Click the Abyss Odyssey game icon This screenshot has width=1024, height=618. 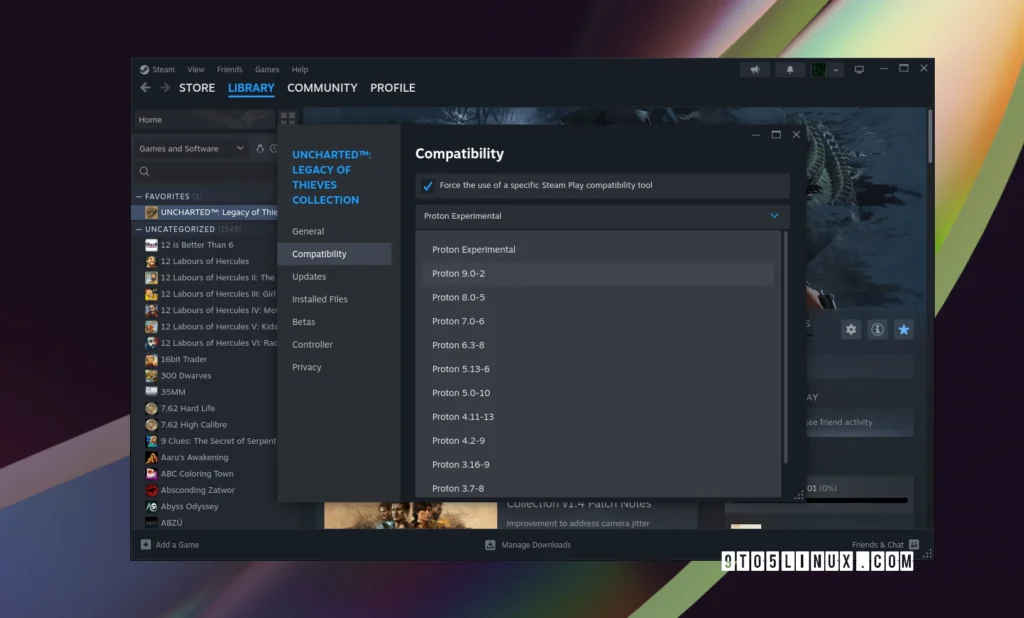(152, 506)
